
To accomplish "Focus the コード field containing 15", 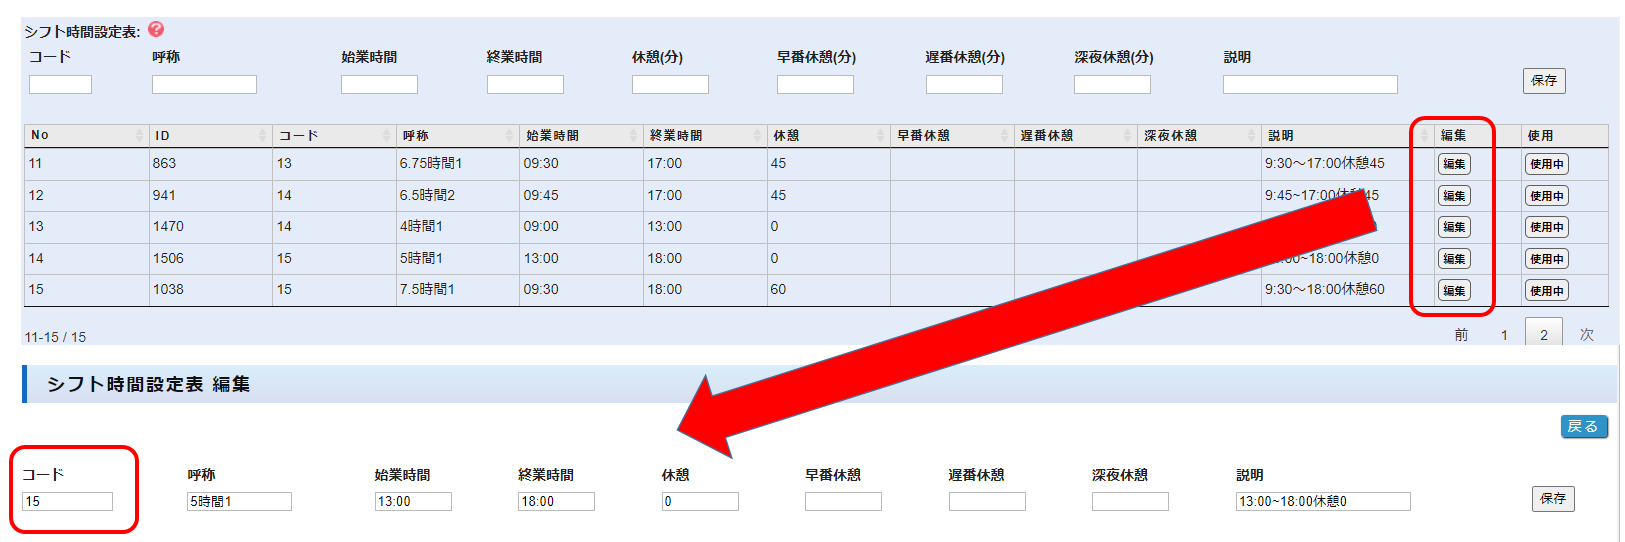I will (67, 501).
